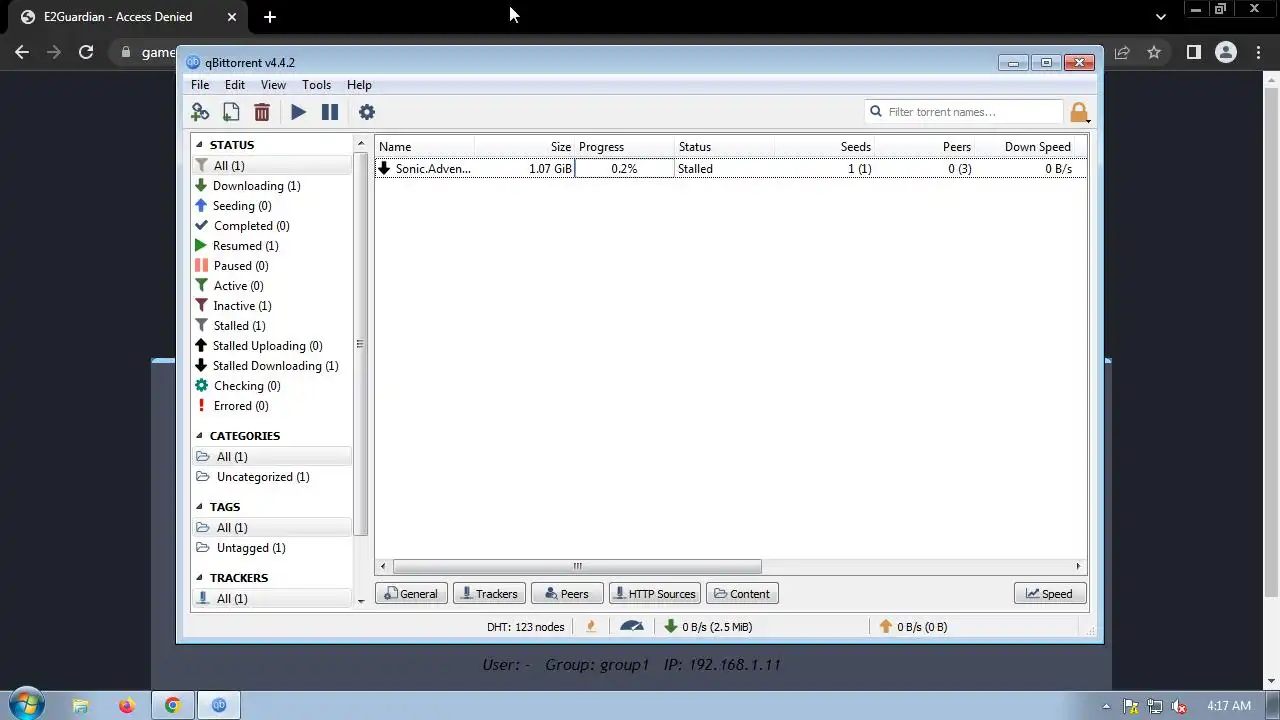1280x720 pixels.
Task: Switch to the Trackers tab
Action: pyautogui.click(x=489, y=594)
